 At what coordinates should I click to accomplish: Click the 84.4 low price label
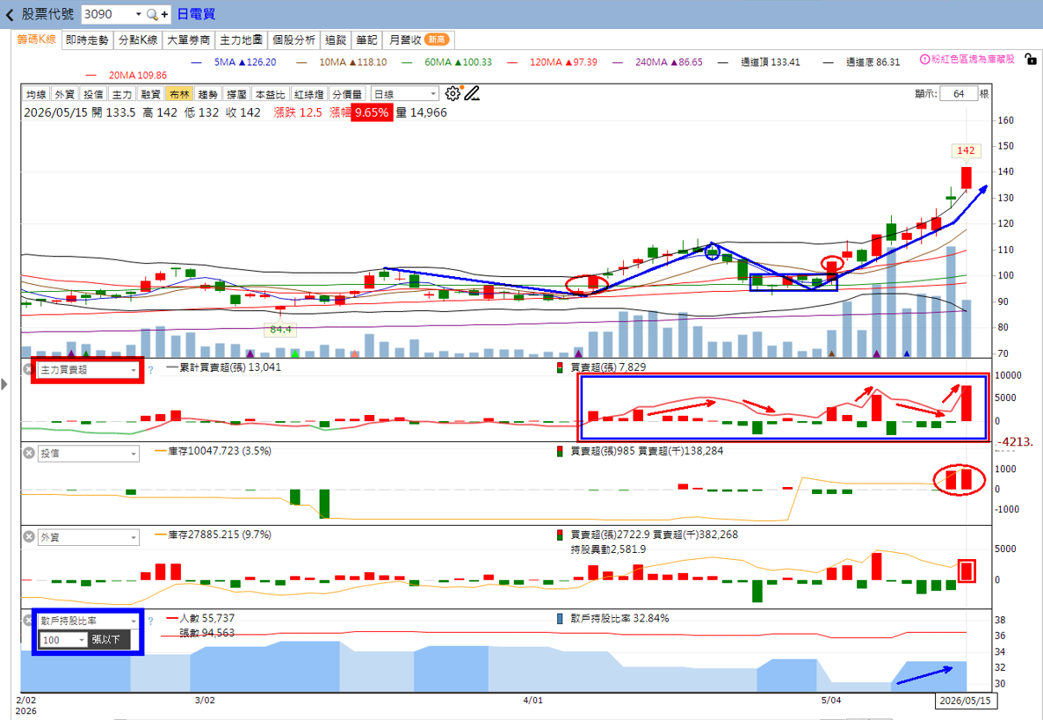(x=281, y=329)
